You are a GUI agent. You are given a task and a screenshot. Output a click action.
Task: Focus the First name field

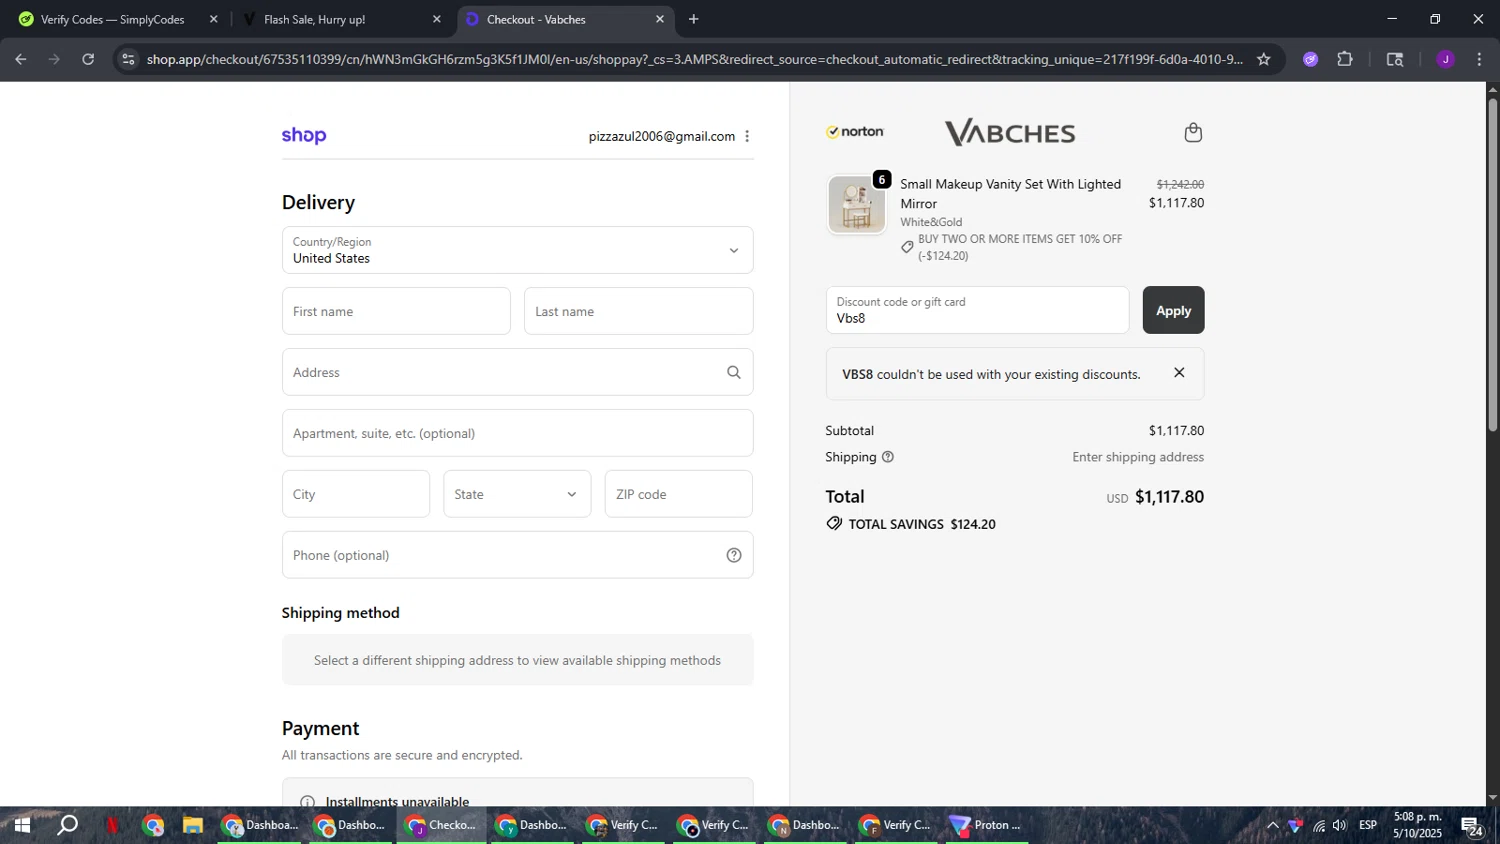pyautogui.click(x=396, y=311)
